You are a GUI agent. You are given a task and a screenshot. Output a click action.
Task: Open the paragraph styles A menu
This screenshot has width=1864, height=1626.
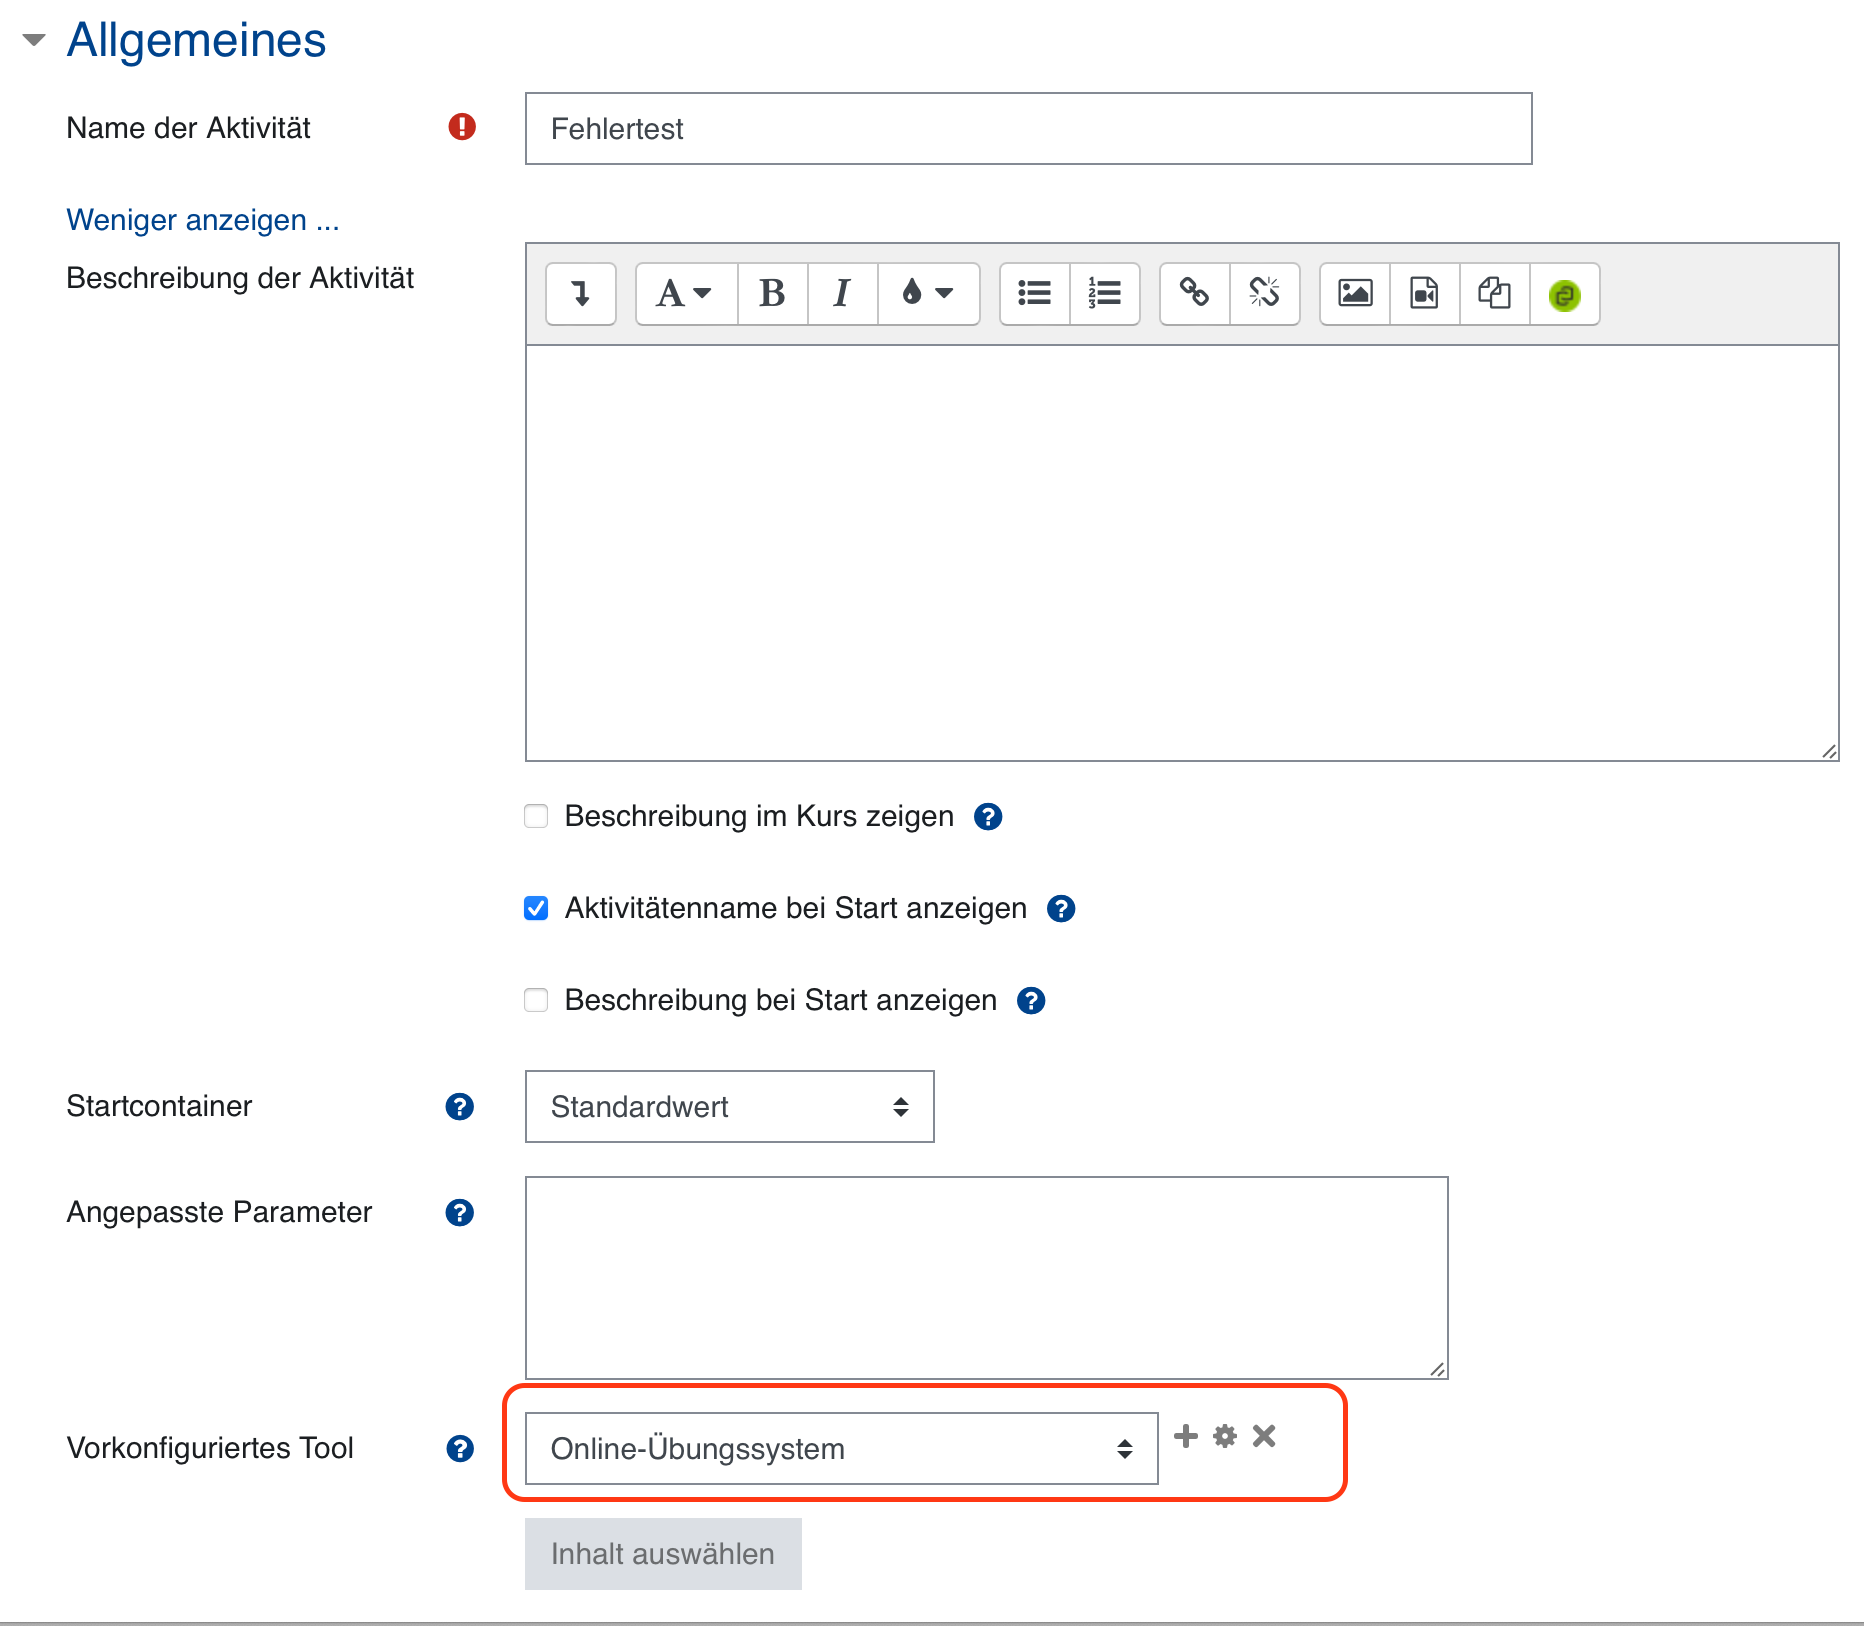686,294
